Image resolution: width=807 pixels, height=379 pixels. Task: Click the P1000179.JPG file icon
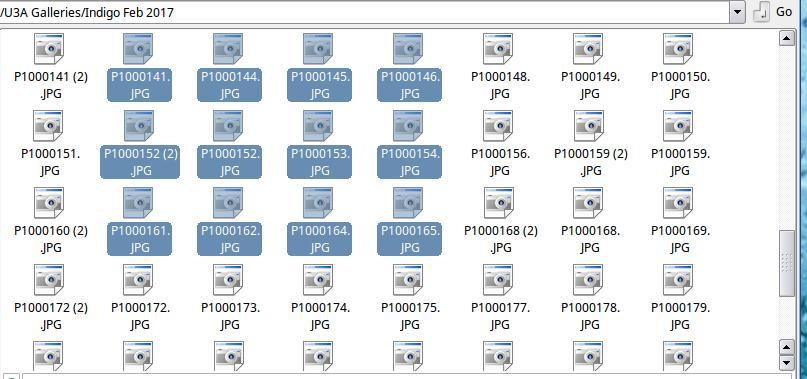679,280
